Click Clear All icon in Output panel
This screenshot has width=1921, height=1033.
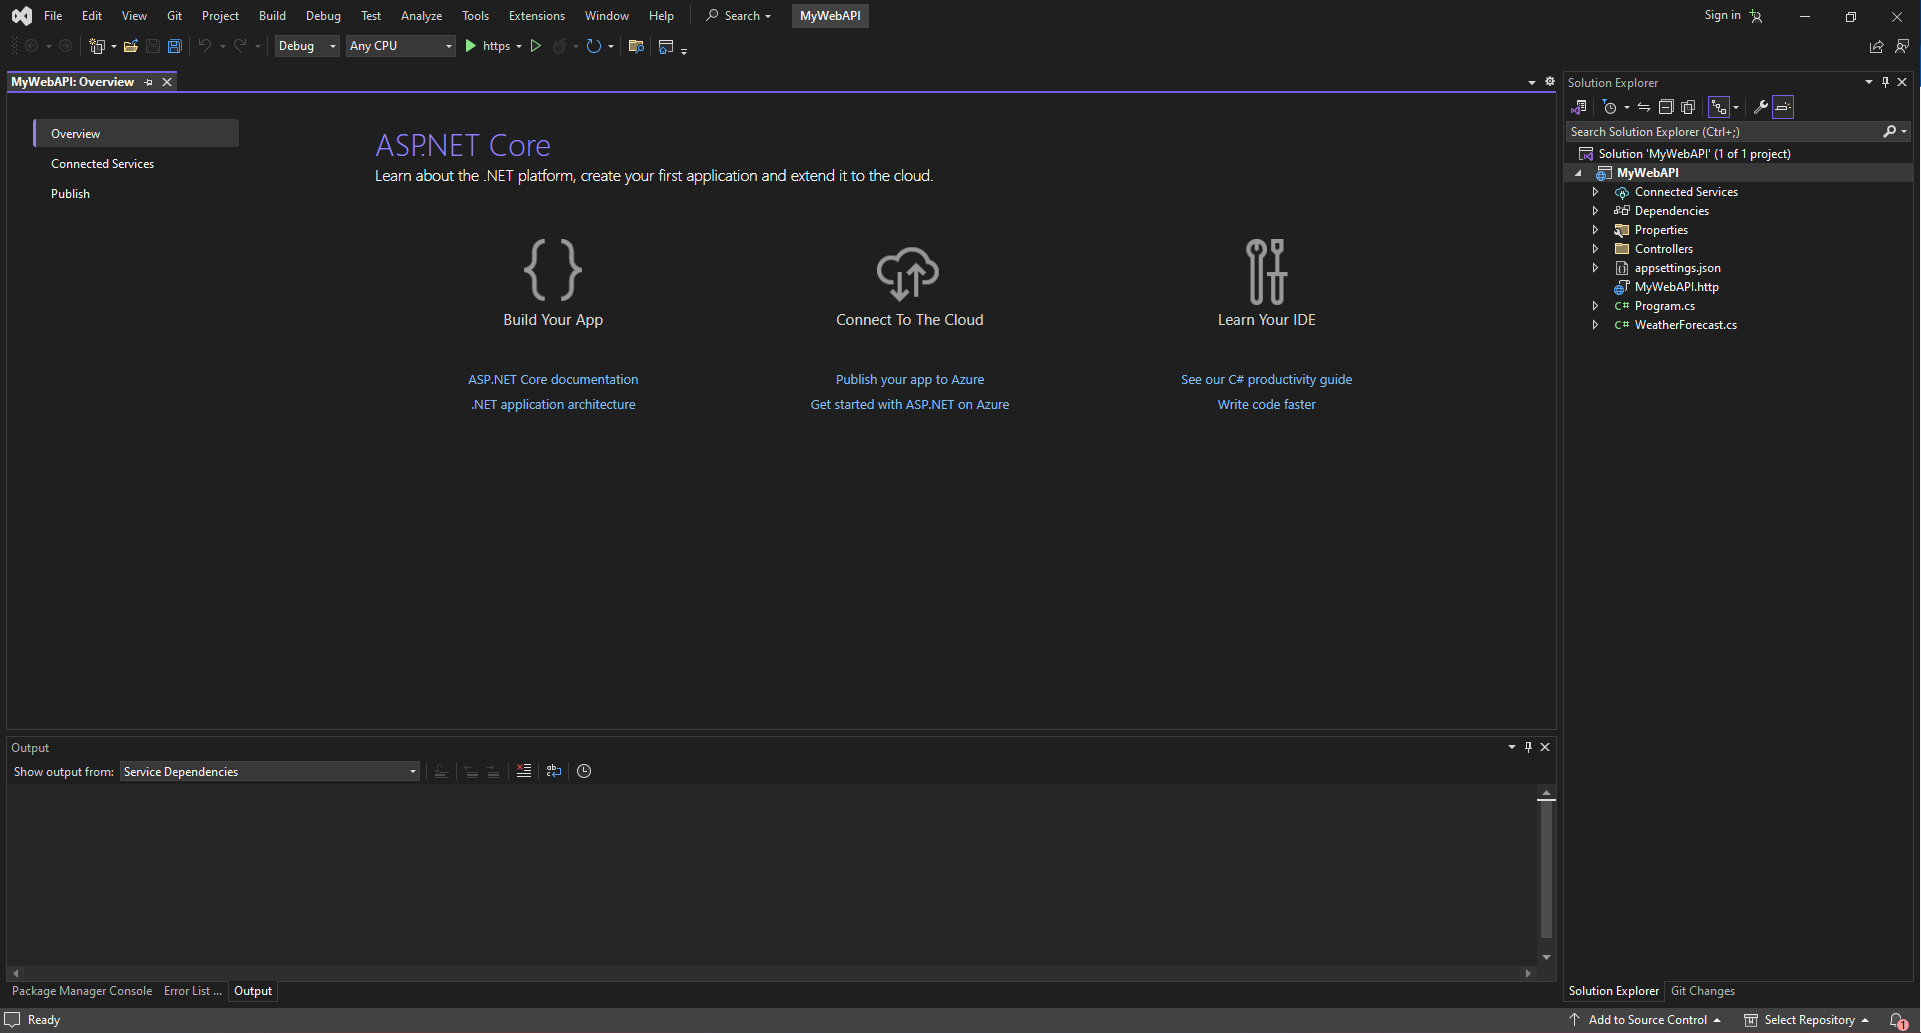524,771
